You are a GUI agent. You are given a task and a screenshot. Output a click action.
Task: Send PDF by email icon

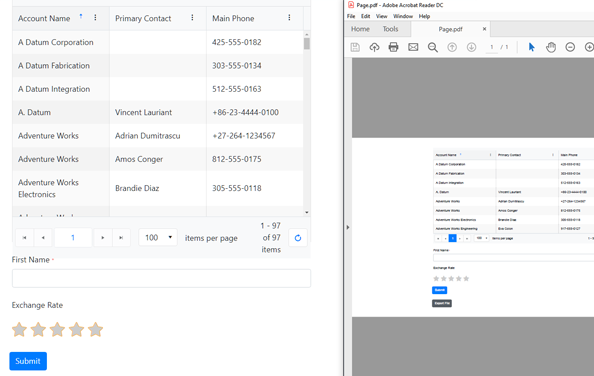pyautogui.click(x=413, y=47)
